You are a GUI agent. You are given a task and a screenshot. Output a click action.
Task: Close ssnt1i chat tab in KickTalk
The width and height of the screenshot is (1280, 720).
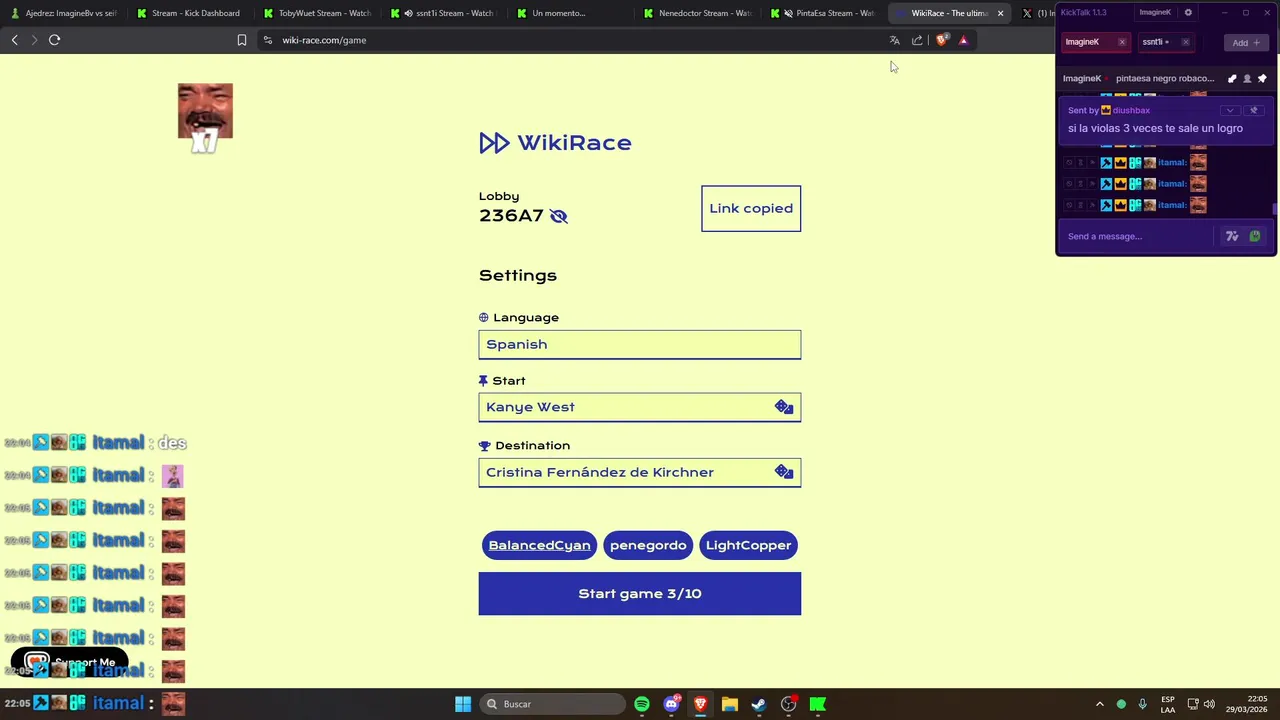point(1186,42)
